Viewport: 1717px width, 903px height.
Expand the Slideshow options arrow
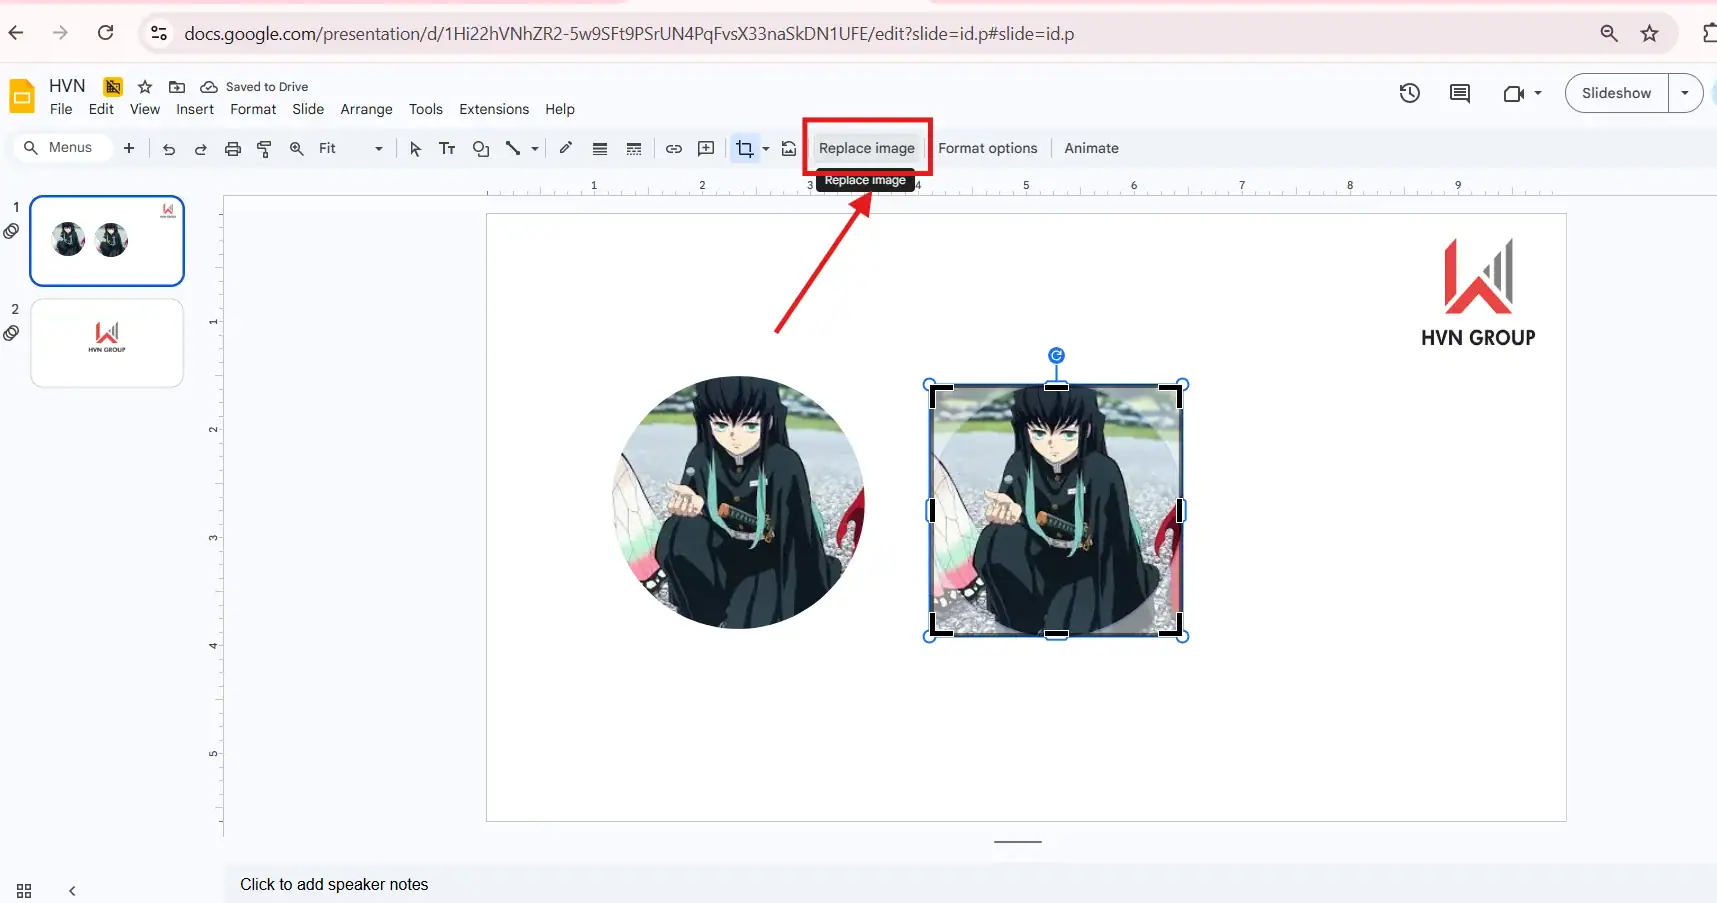coord(1685,93)
